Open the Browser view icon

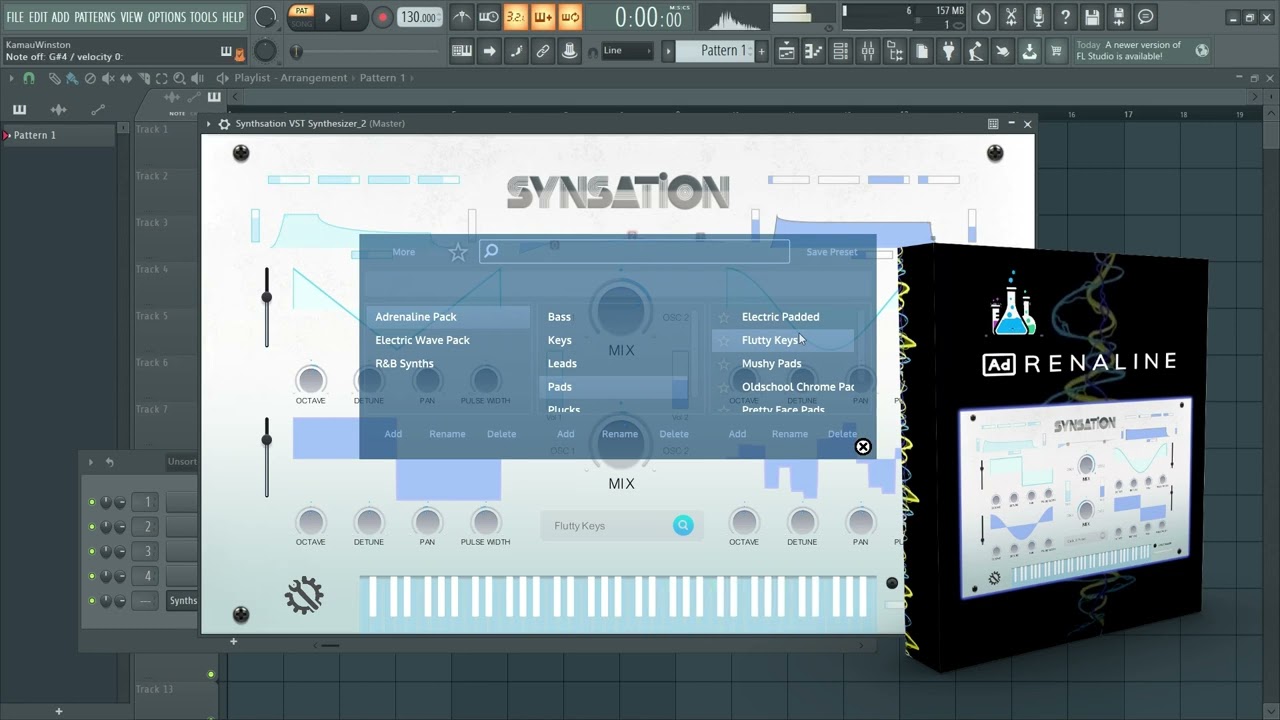pyautogui.click(x=895, y=51)
